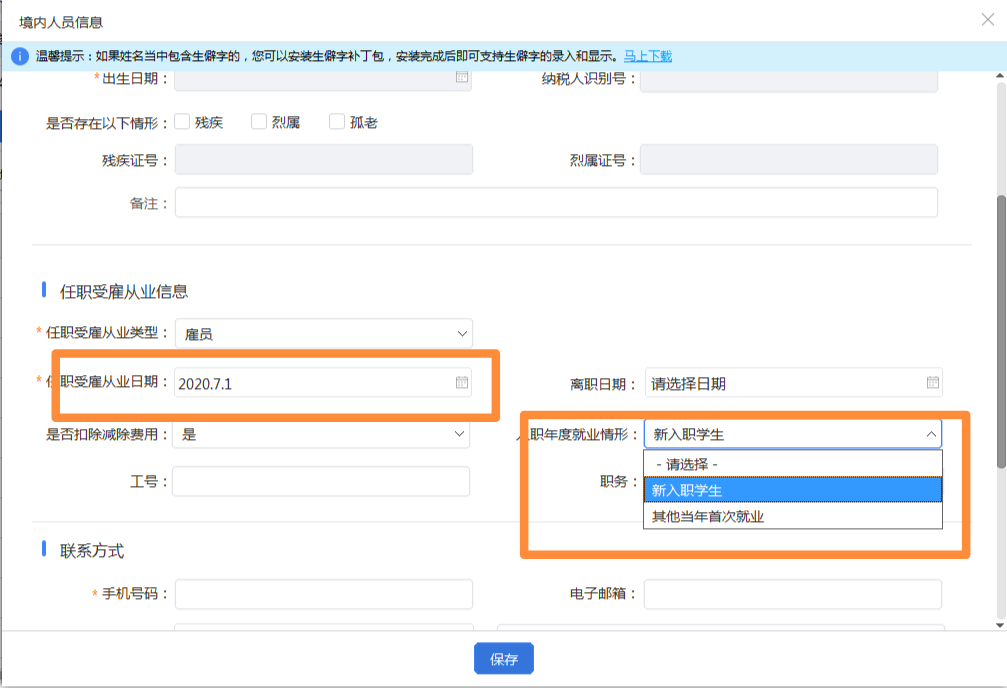Select the 新入职学生 option in list

[793, 490]
